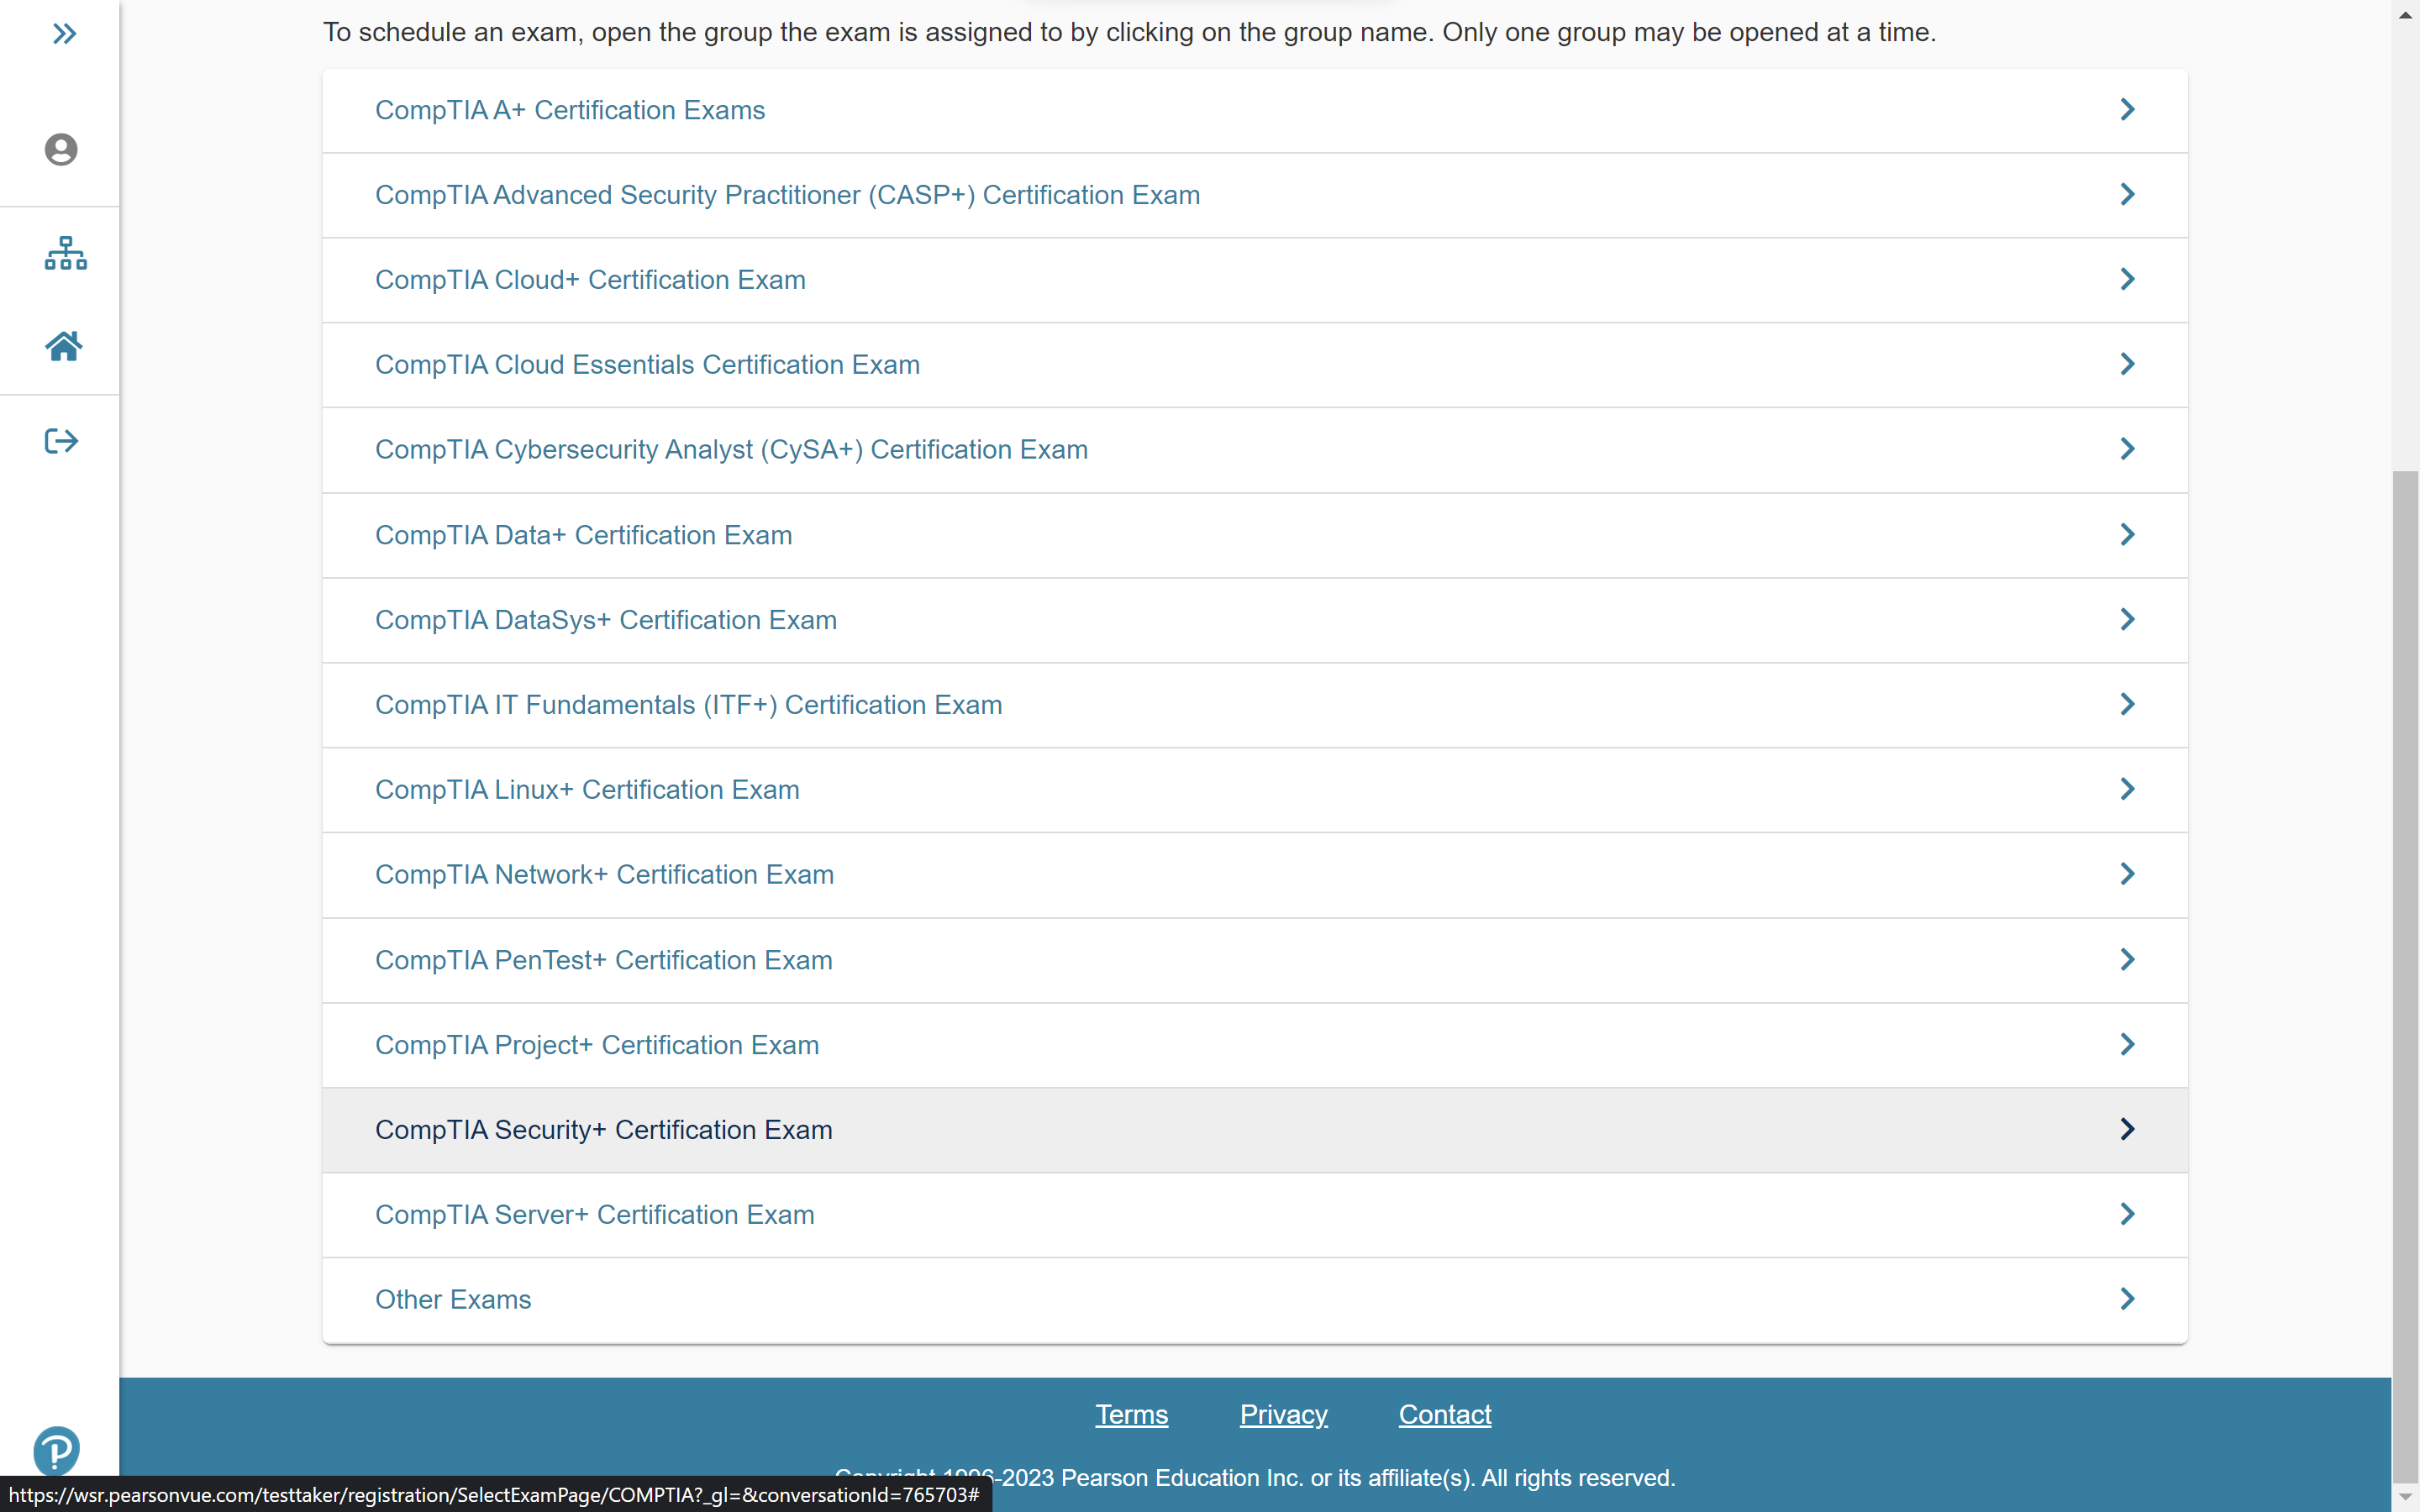The width and height of the screenshot is (2420, 1512).
Task: Open CompTIA Cloud+ Certification Exam group
Action: click(x=1254, y=280)
